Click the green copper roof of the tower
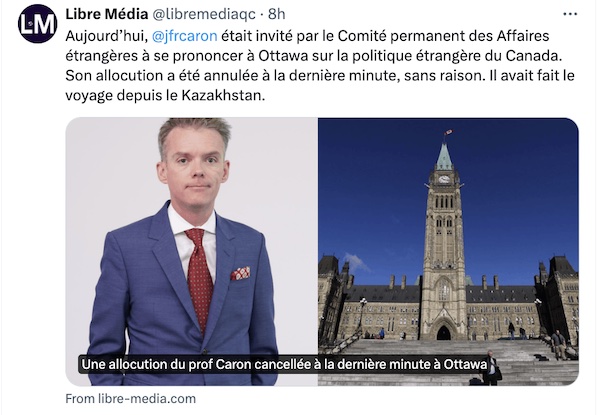Viewport: 600px width, 415px height. (x=444, y=157)
